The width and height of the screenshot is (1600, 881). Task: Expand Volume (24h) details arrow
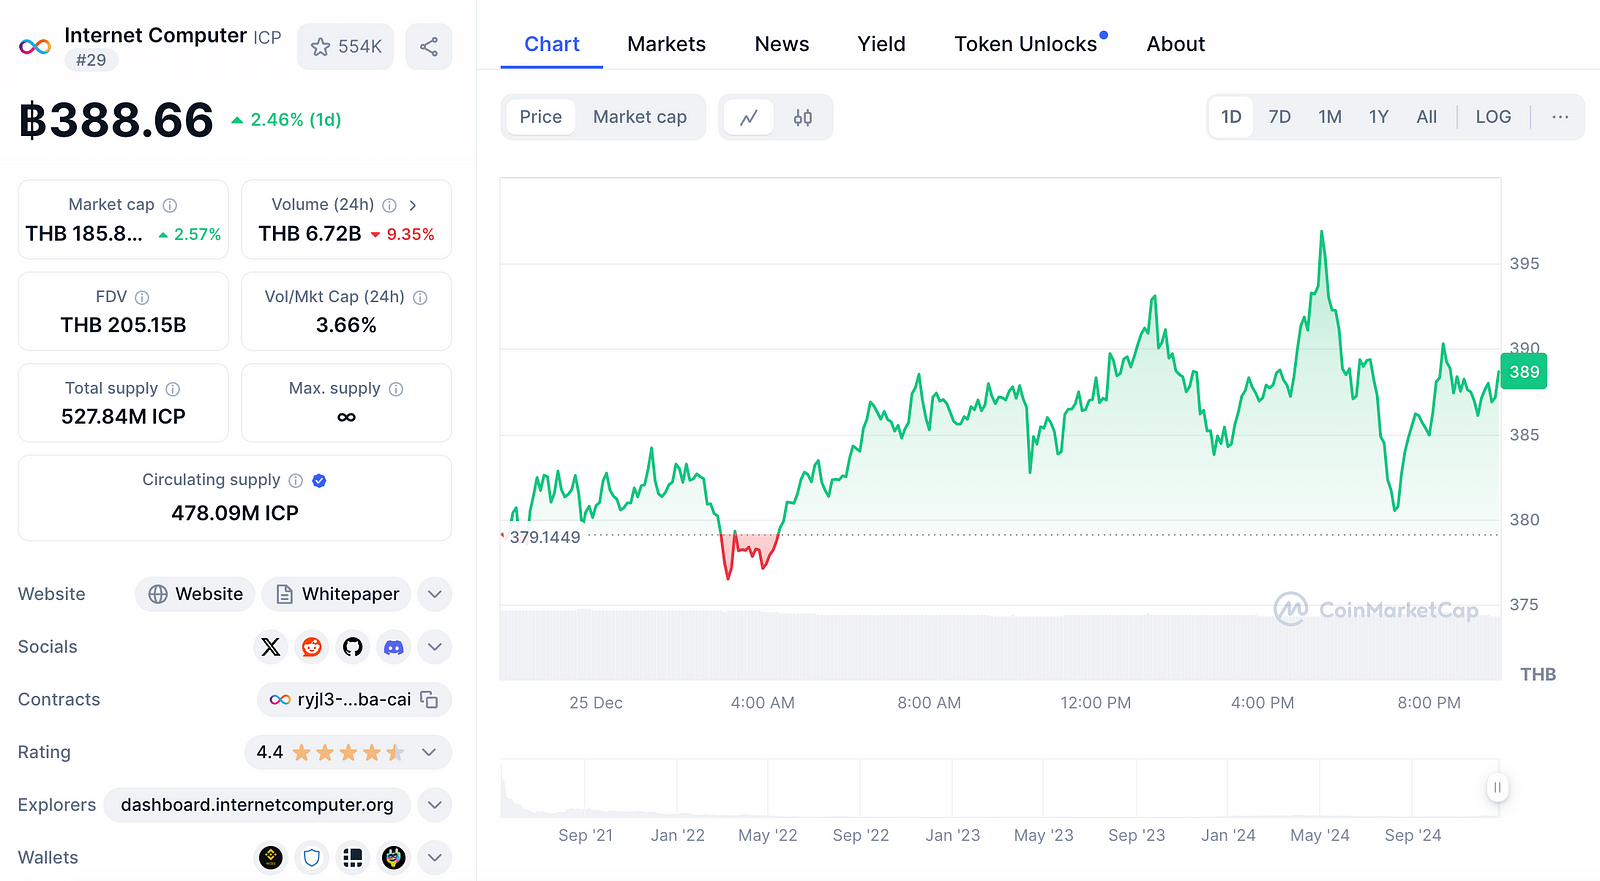pos(413,205)
